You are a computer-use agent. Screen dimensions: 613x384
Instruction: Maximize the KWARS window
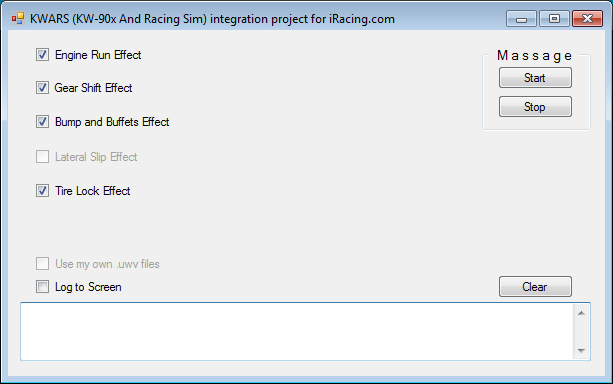554,18
